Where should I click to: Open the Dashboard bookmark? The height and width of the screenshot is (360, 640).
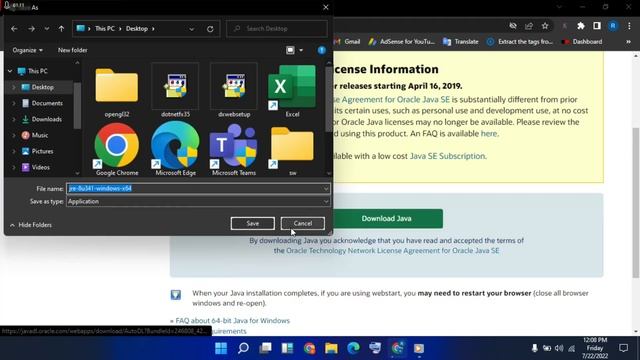[582, 42]
